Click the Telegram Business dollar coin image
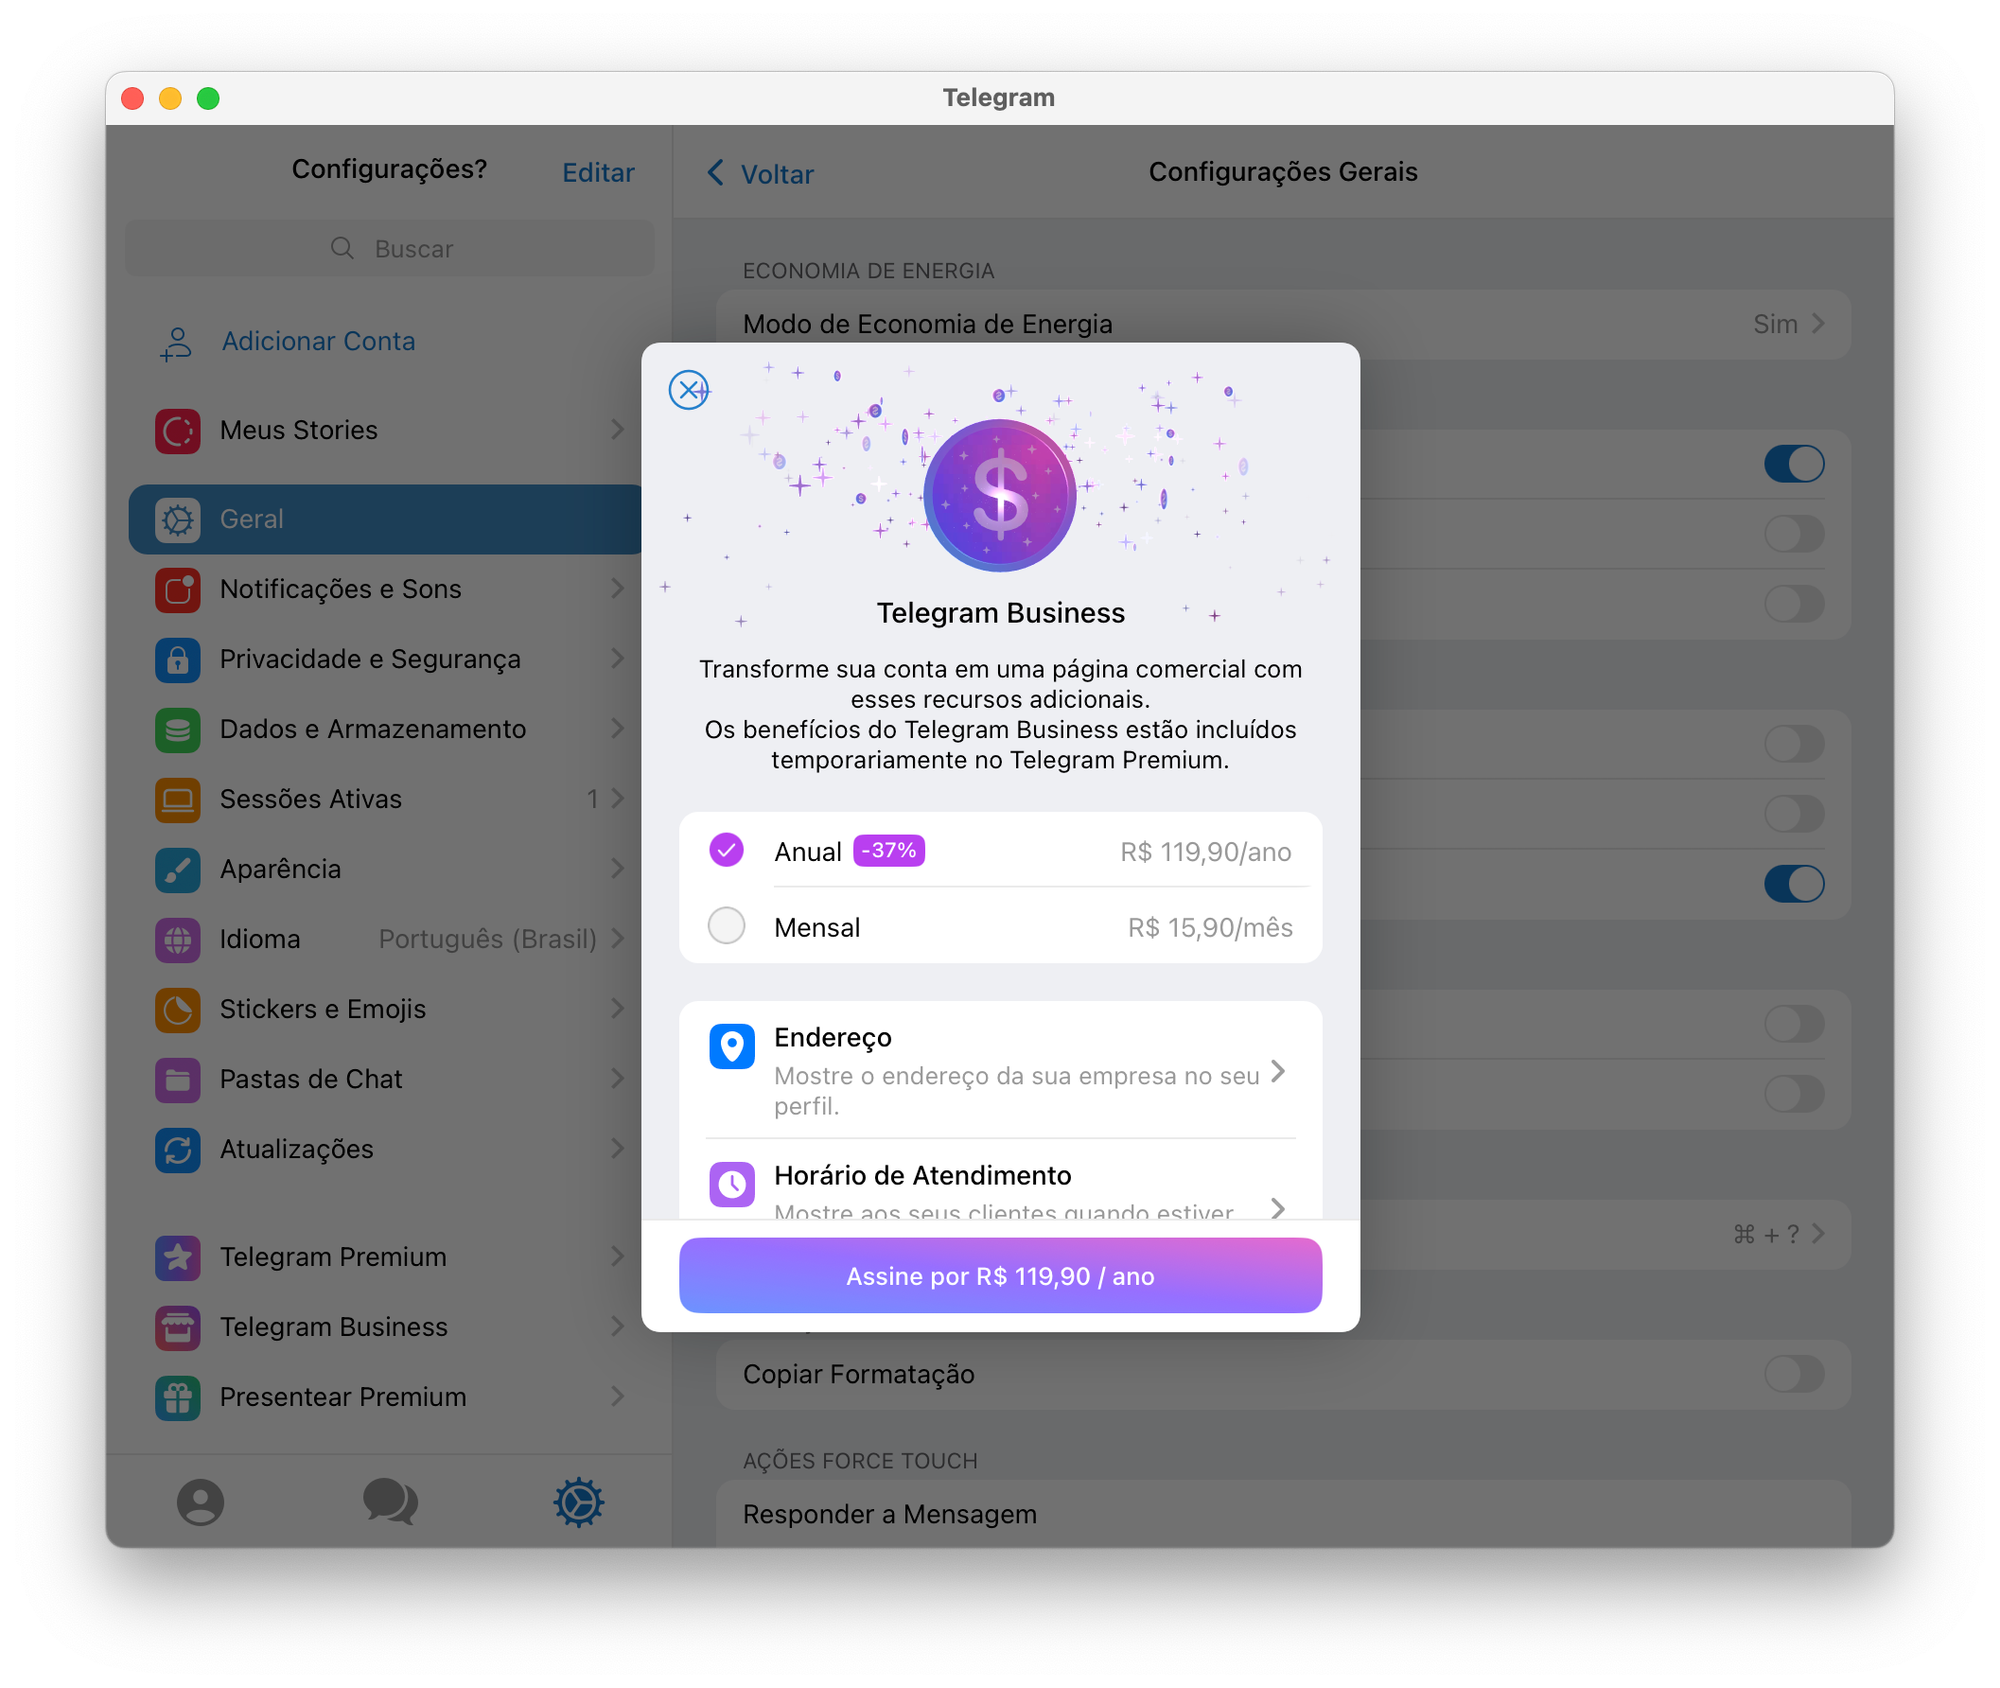This screenshot has width=2000, height=1688. click(x=1000, y=495)
